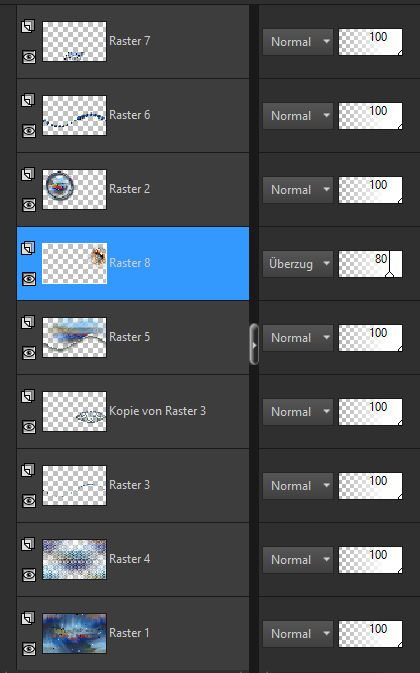420x673 pixels.
Task: Click the raster layer-type icon of Raster 6
Action: (28, 100)
